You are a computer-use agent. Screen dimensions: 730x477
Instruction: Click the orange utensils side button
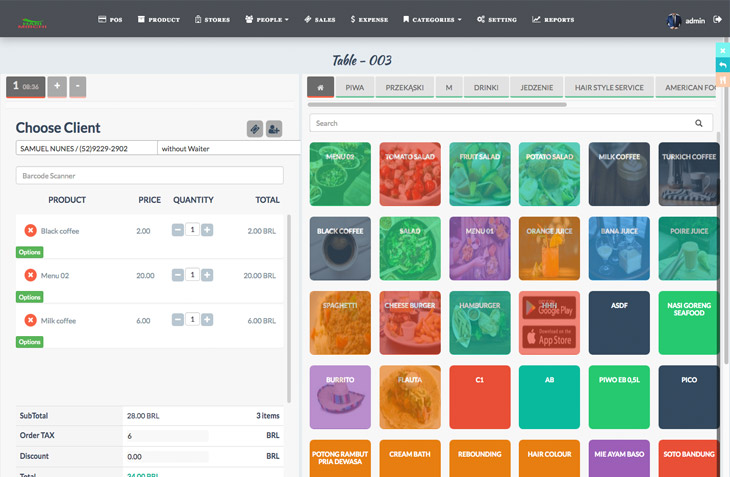click(723, 80)
